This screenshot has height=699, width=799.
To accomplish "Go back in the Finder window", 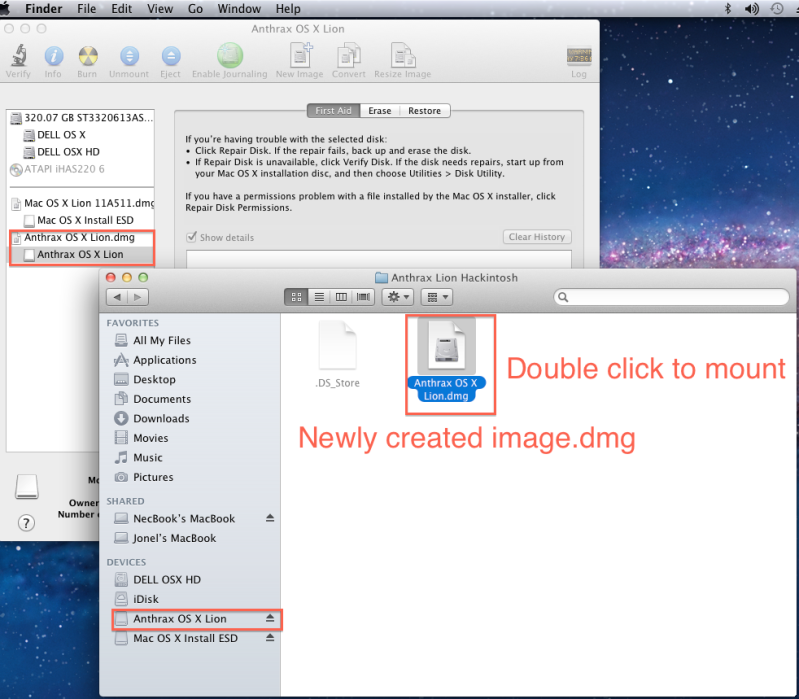I will (x=117, y=297).
